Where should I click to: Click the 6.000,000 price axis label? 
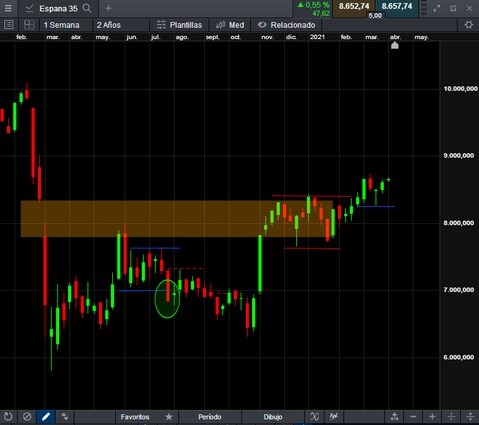(459, 357)
